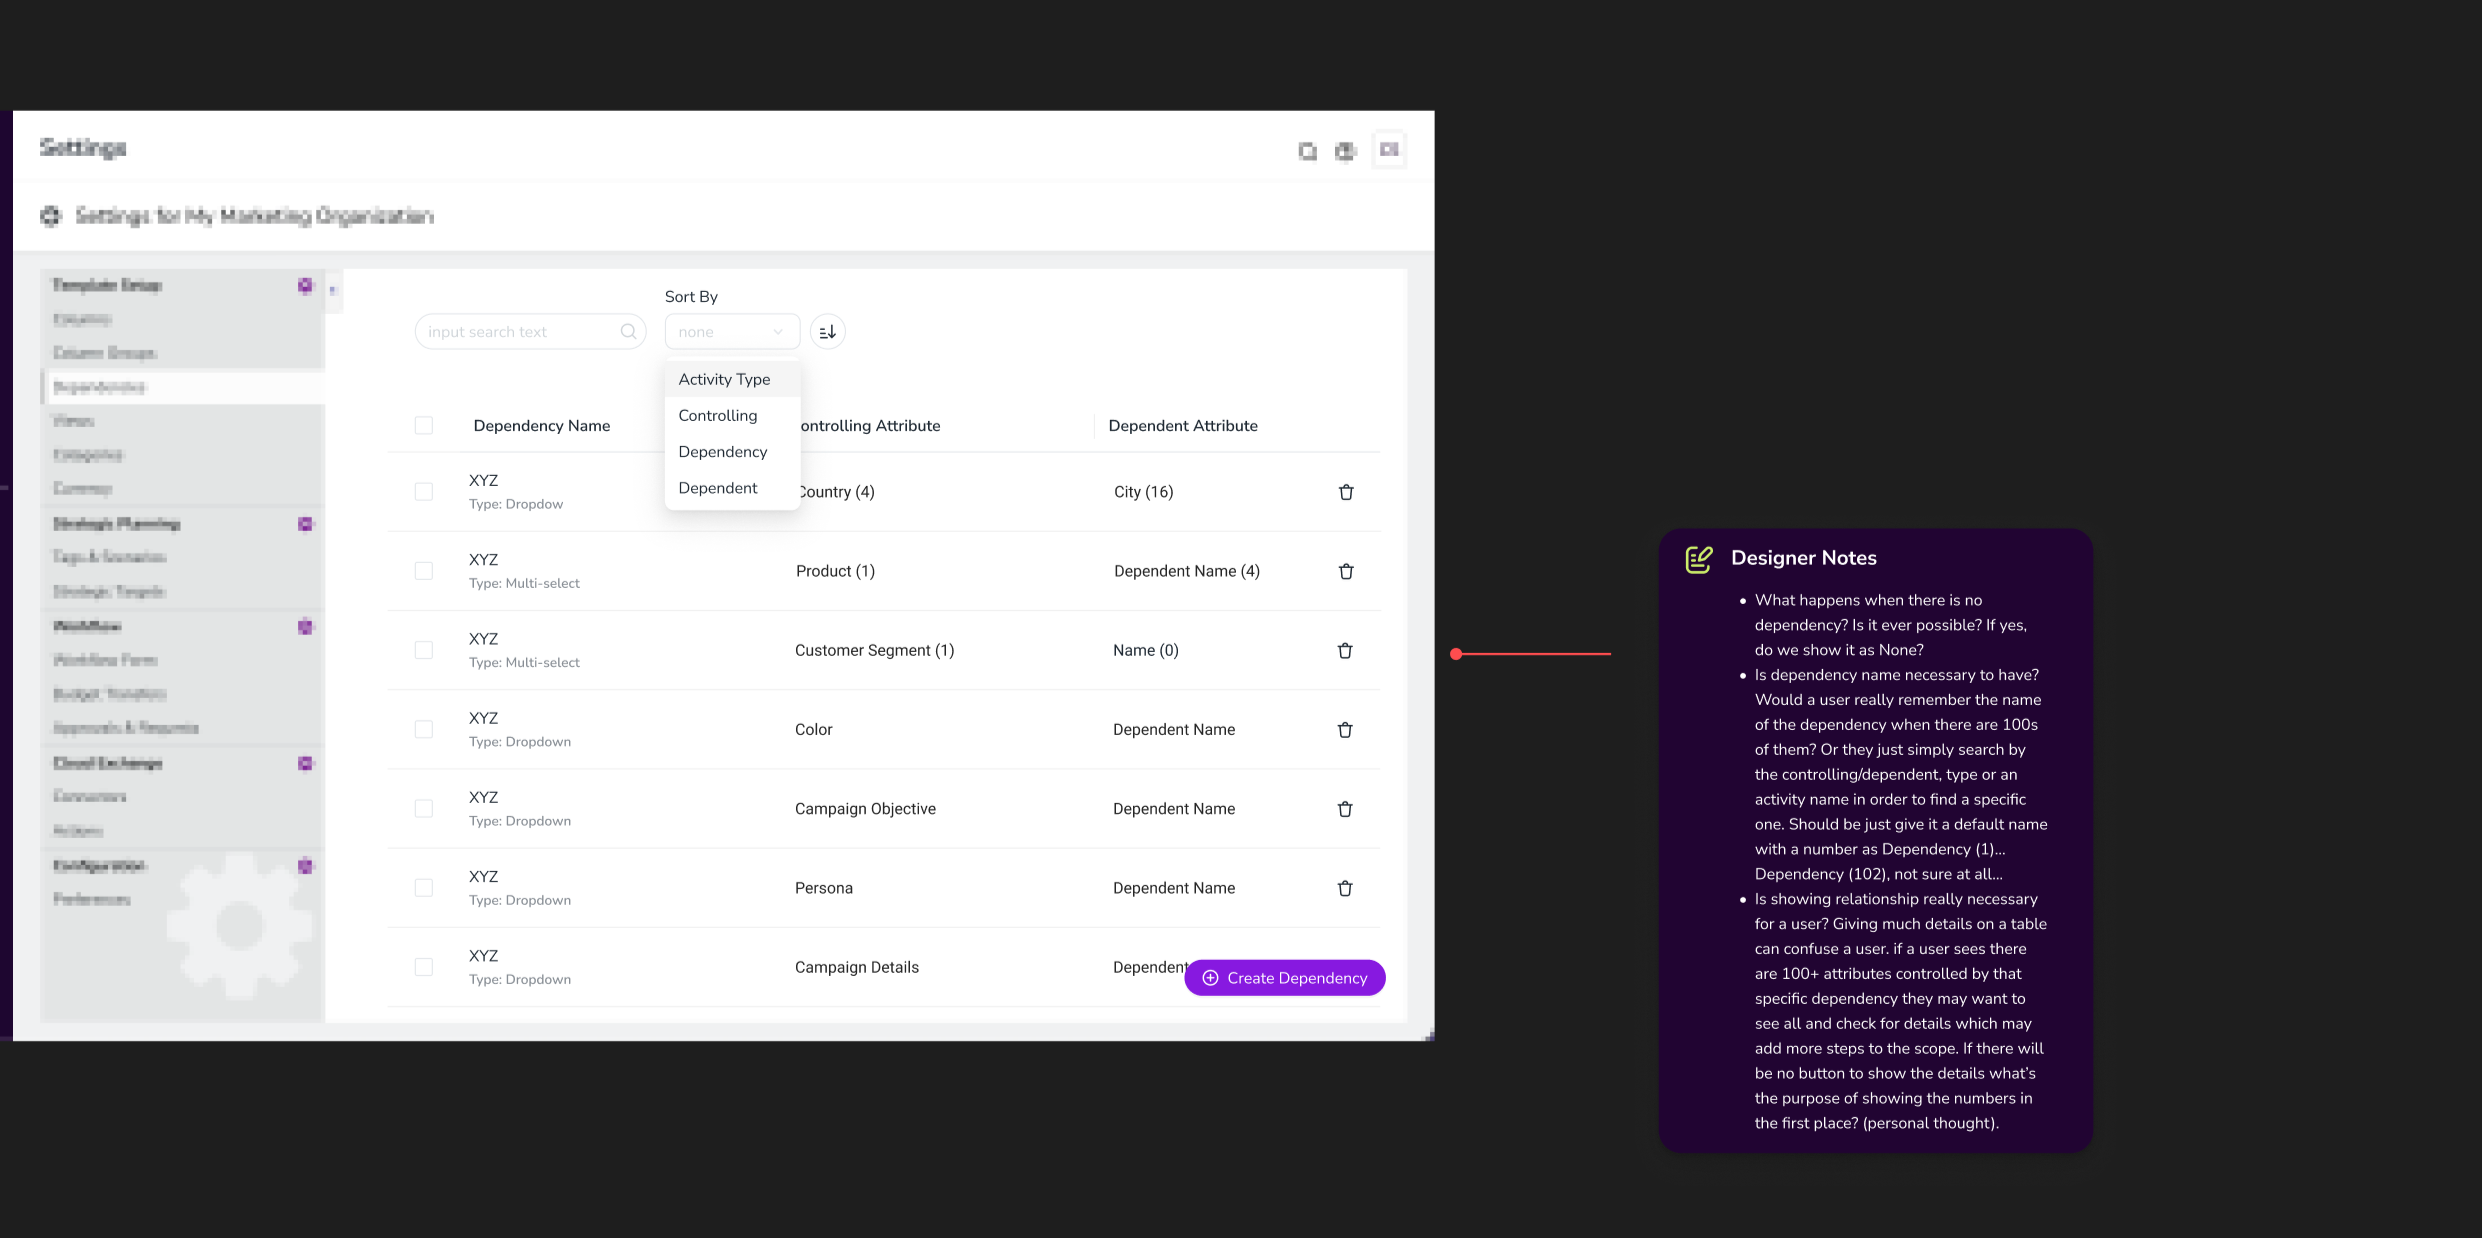Check the Product (1) row checkbox
The height and width of the screenshot is (1238, 2482).
coord(424,571)
